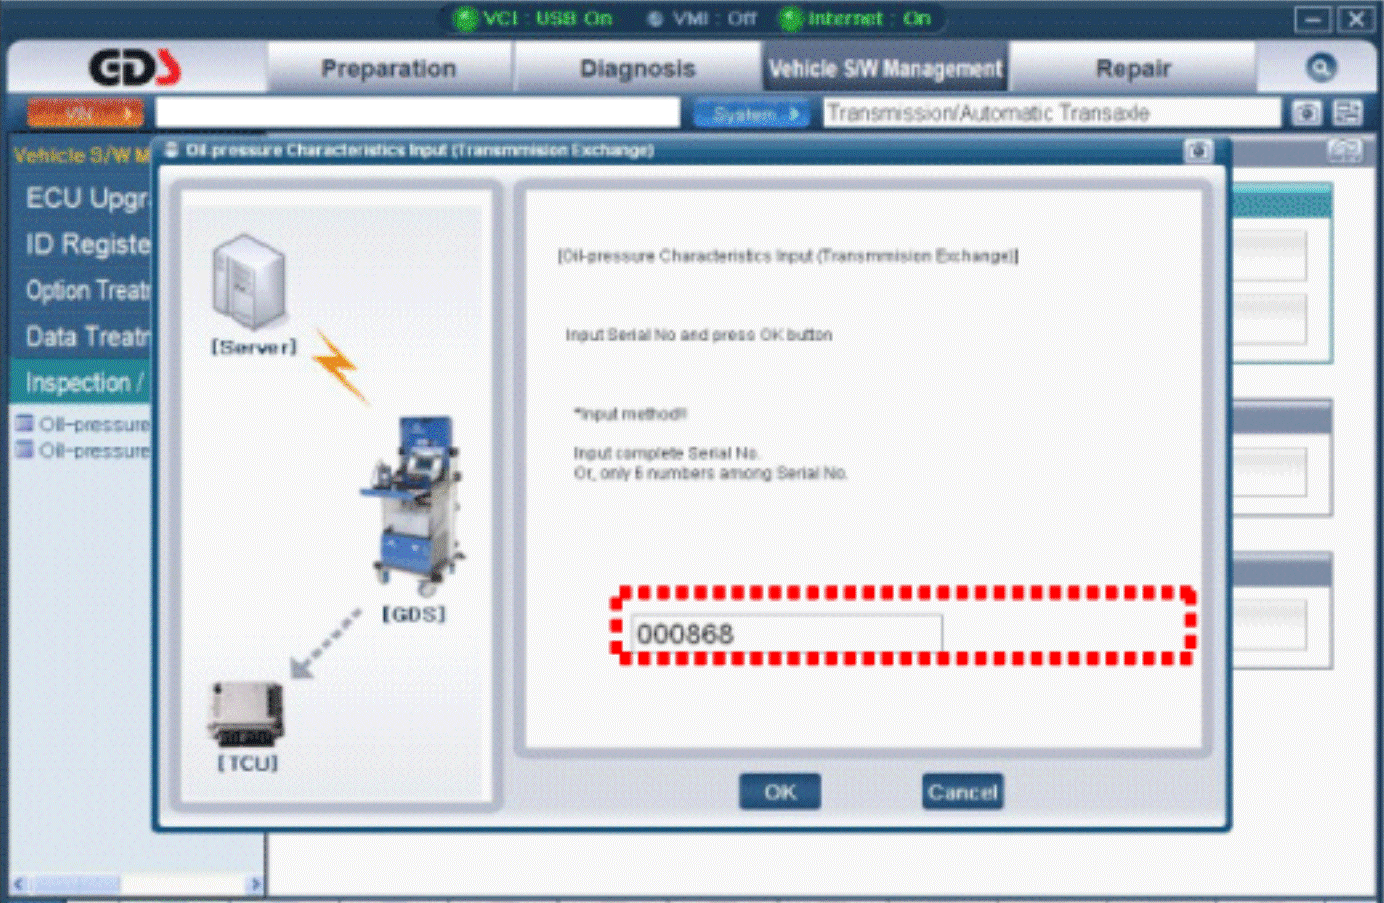Click the sidebar horizontal scrollbar
This screenshot has height=903, width=1384.
pyautogui.click(x=137, y=884)
